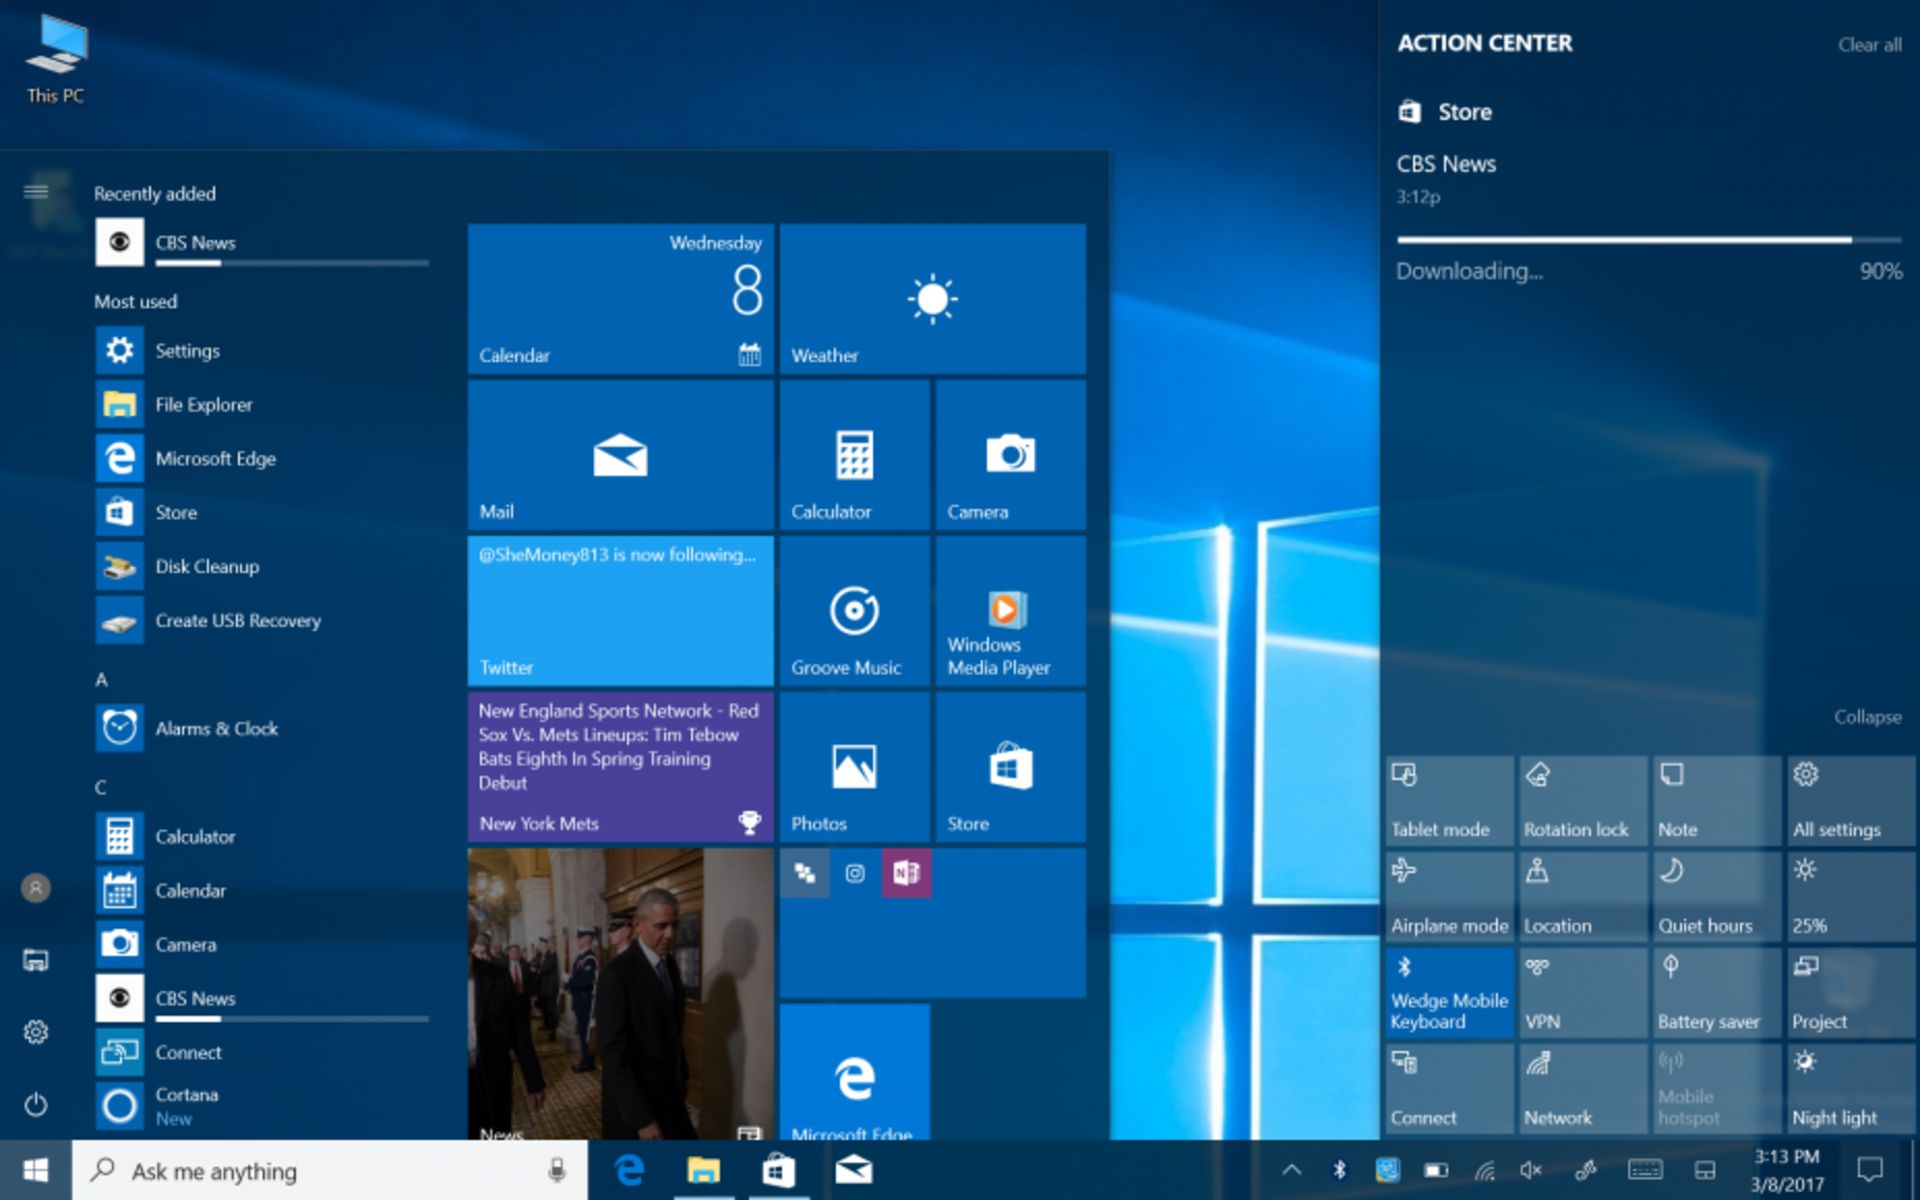Viewport: 1920px width, 1200px height.
Task: Toggle Quiet hours quick action
Action: click(x=1716, y=897)
